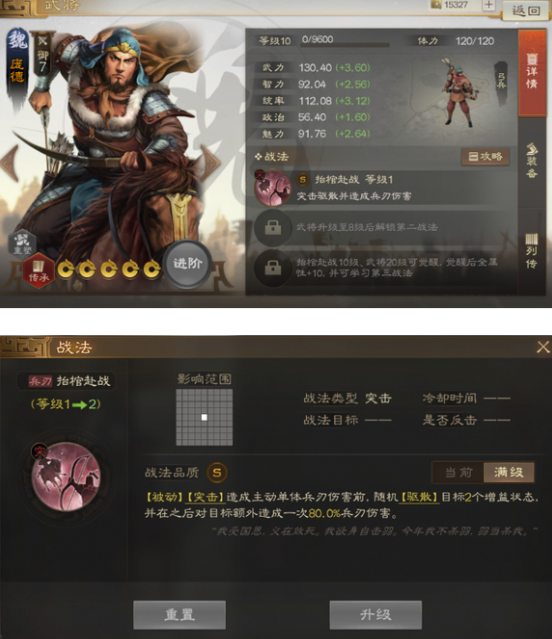Select the archer troop figure preview
This screenshot has height=639, width=552.
coord(460,93)
